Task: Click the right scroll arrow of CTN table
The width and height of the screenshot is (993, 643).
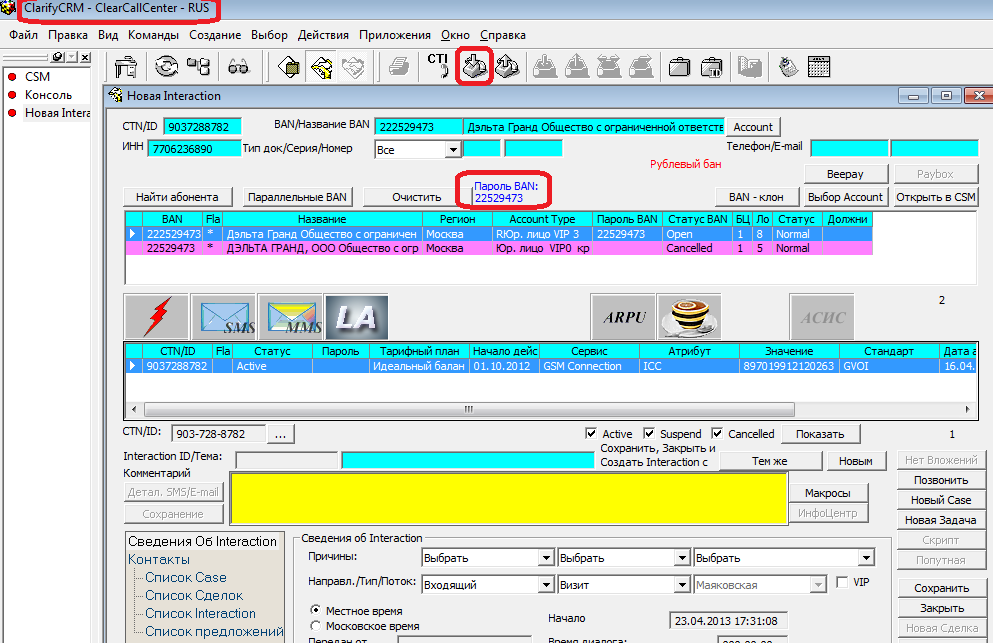Action: coord(967,409)
